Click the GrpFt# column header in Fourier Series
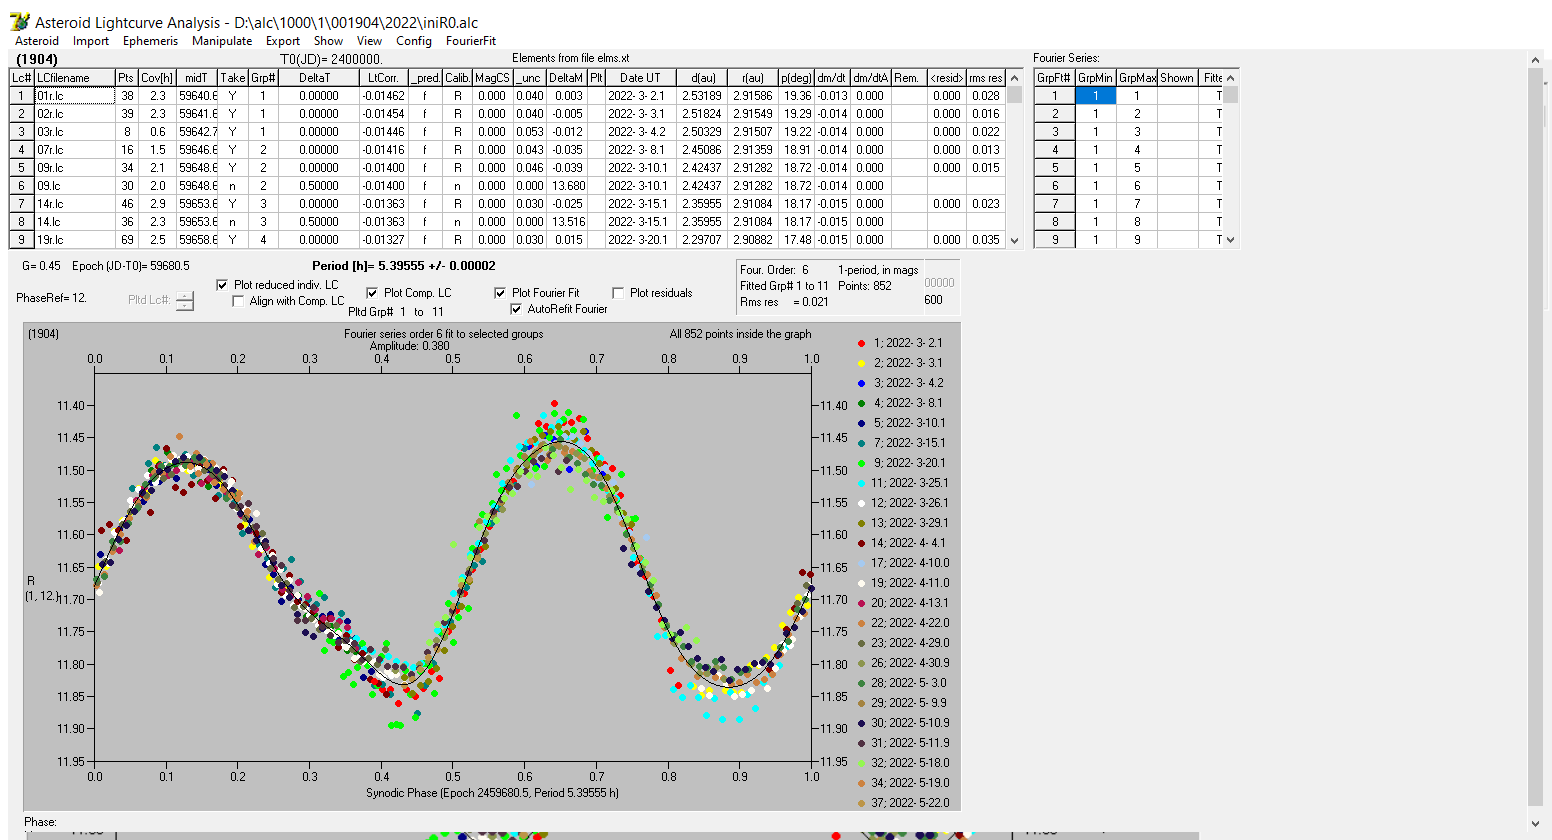 click(x=1054, y=78)
